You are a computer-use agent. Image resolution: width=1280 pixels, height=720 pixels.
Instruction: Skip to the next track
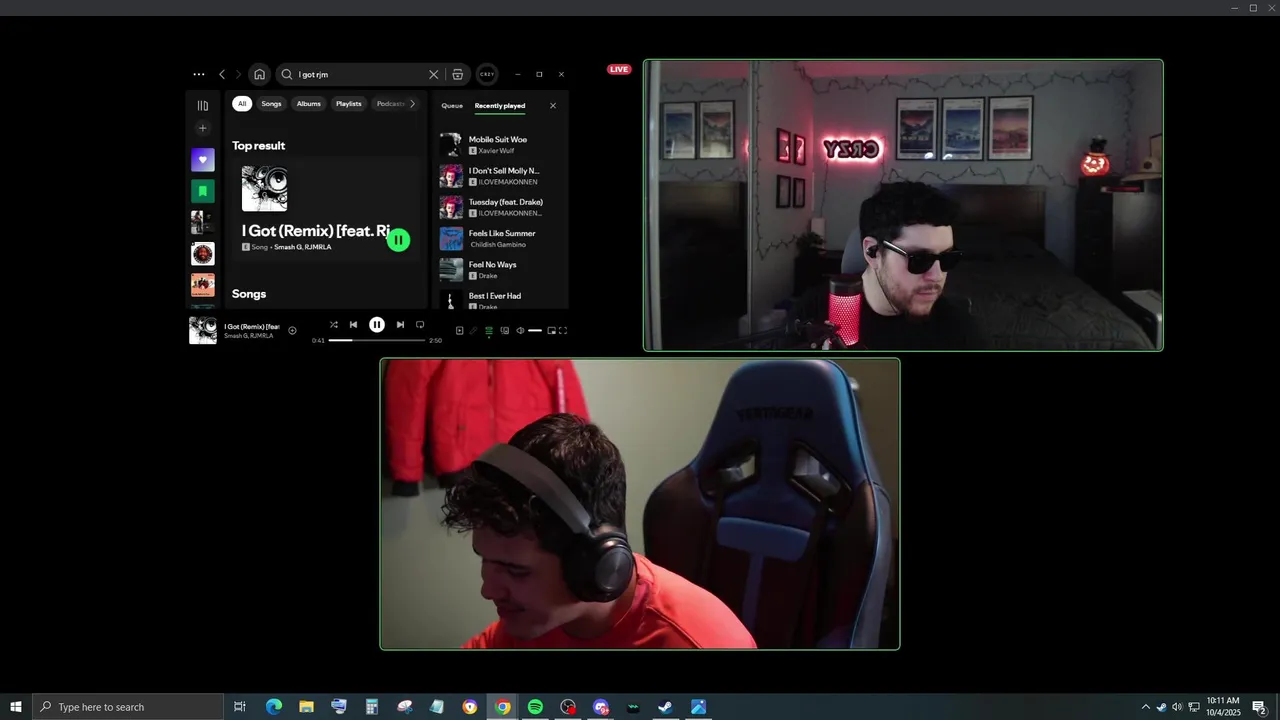(400, 324)
